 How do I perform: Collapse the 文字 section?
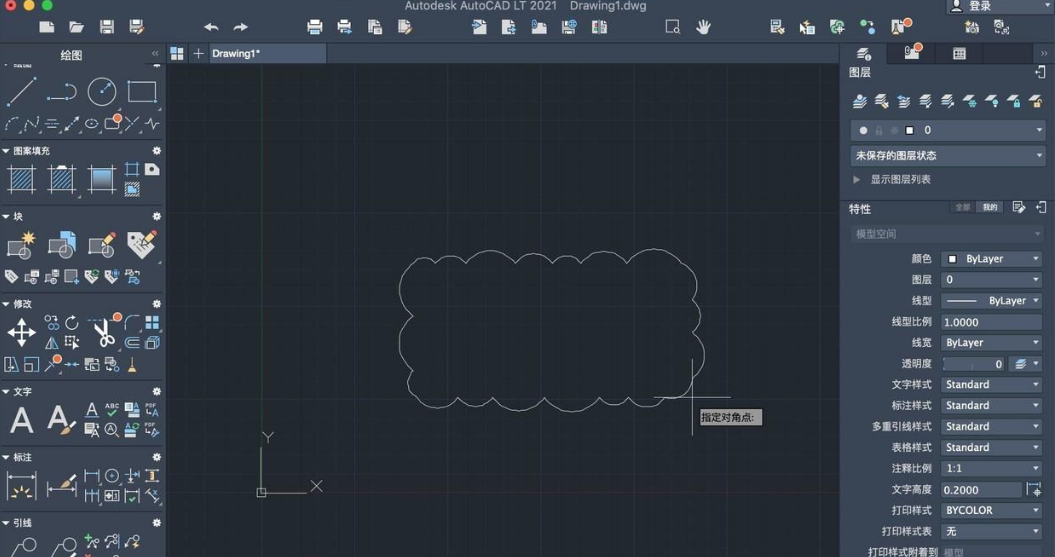coord(5,392)
